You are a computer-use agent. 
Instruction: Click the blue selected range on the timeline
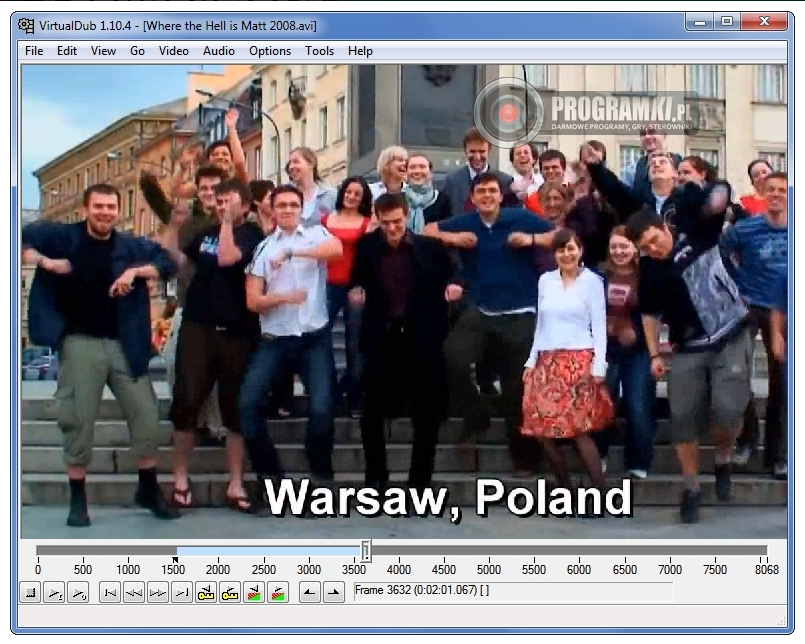(x=269, y=551)
